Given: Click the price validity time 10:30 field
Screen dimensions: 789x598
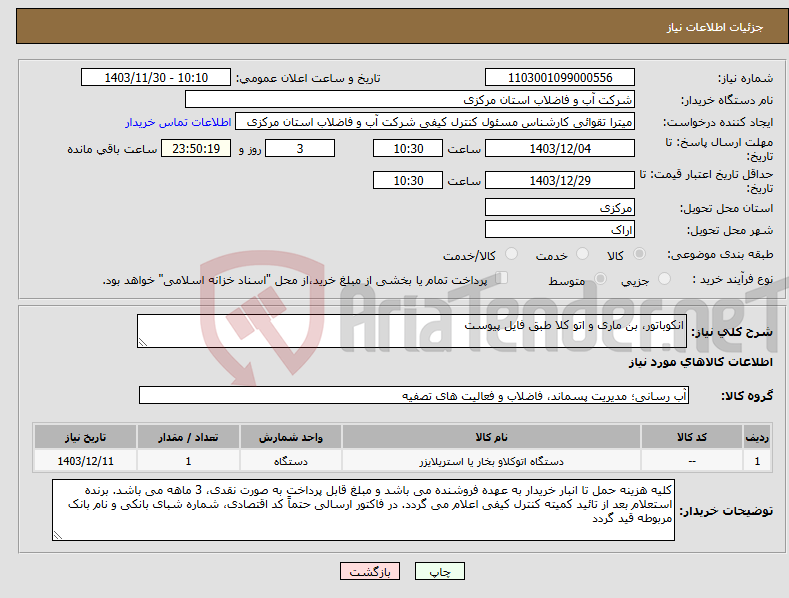Looking at the screenshot, I should click(x=408, y=180).
